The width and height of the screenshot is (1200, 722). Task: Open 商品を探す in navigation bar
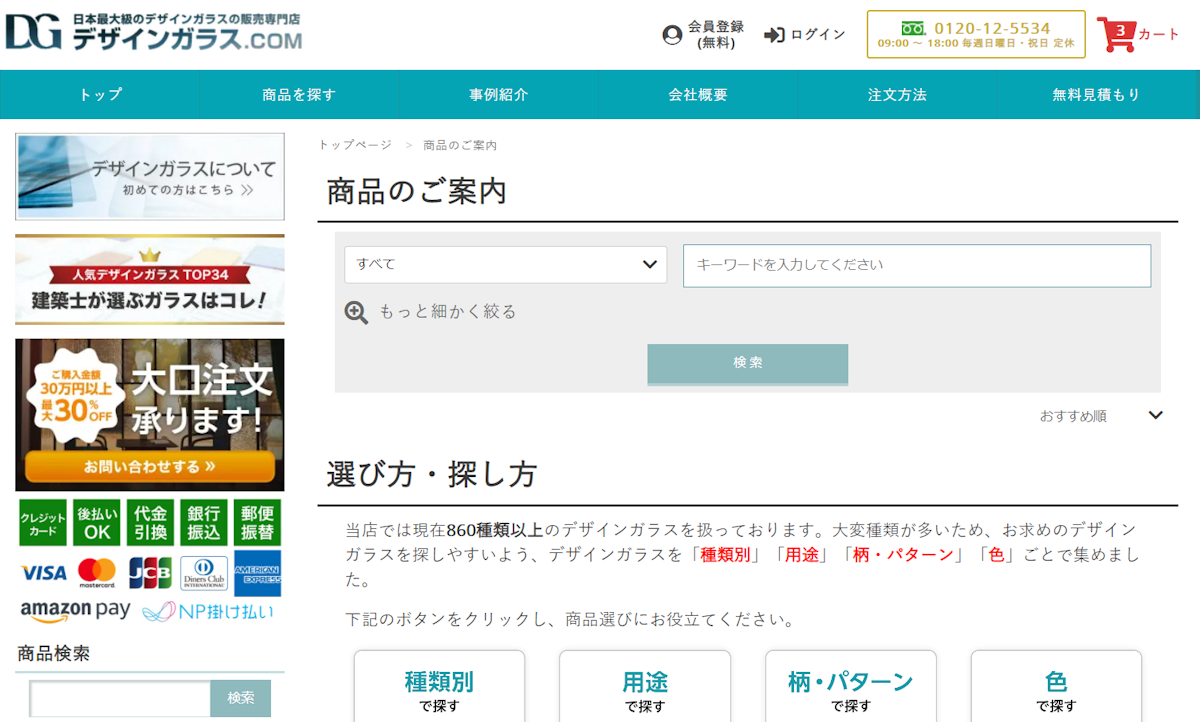[299, 95]
